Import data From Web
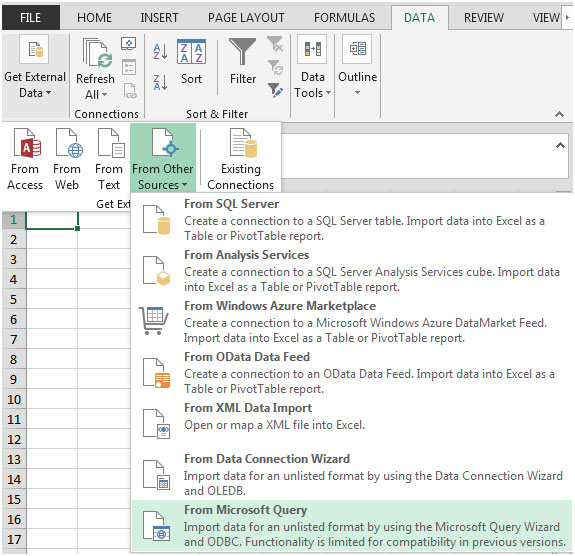 [x=67, y=158]
